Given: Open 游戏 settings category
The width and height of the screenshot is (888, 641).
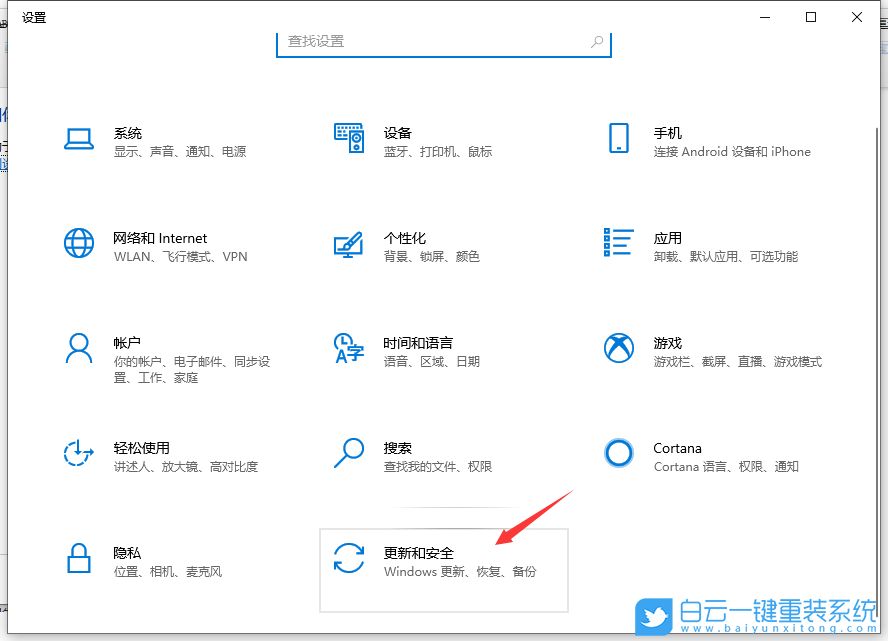Looking at the screenshot, I should click(668, 350).
